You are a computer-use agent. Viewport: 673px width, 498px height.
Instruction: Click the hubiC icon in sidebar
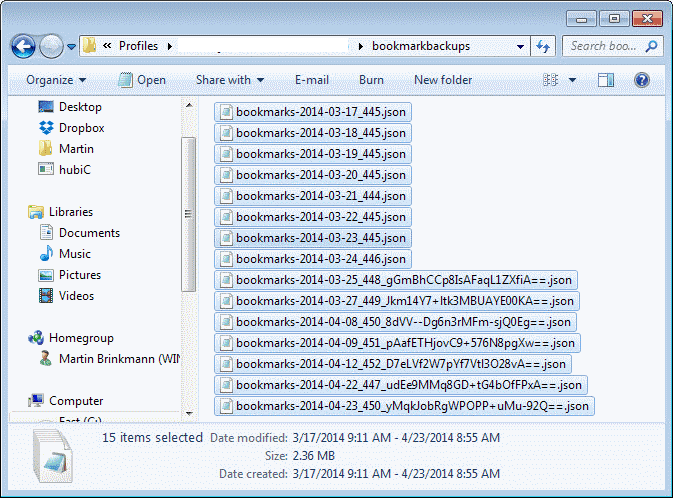tap(46, 170)
